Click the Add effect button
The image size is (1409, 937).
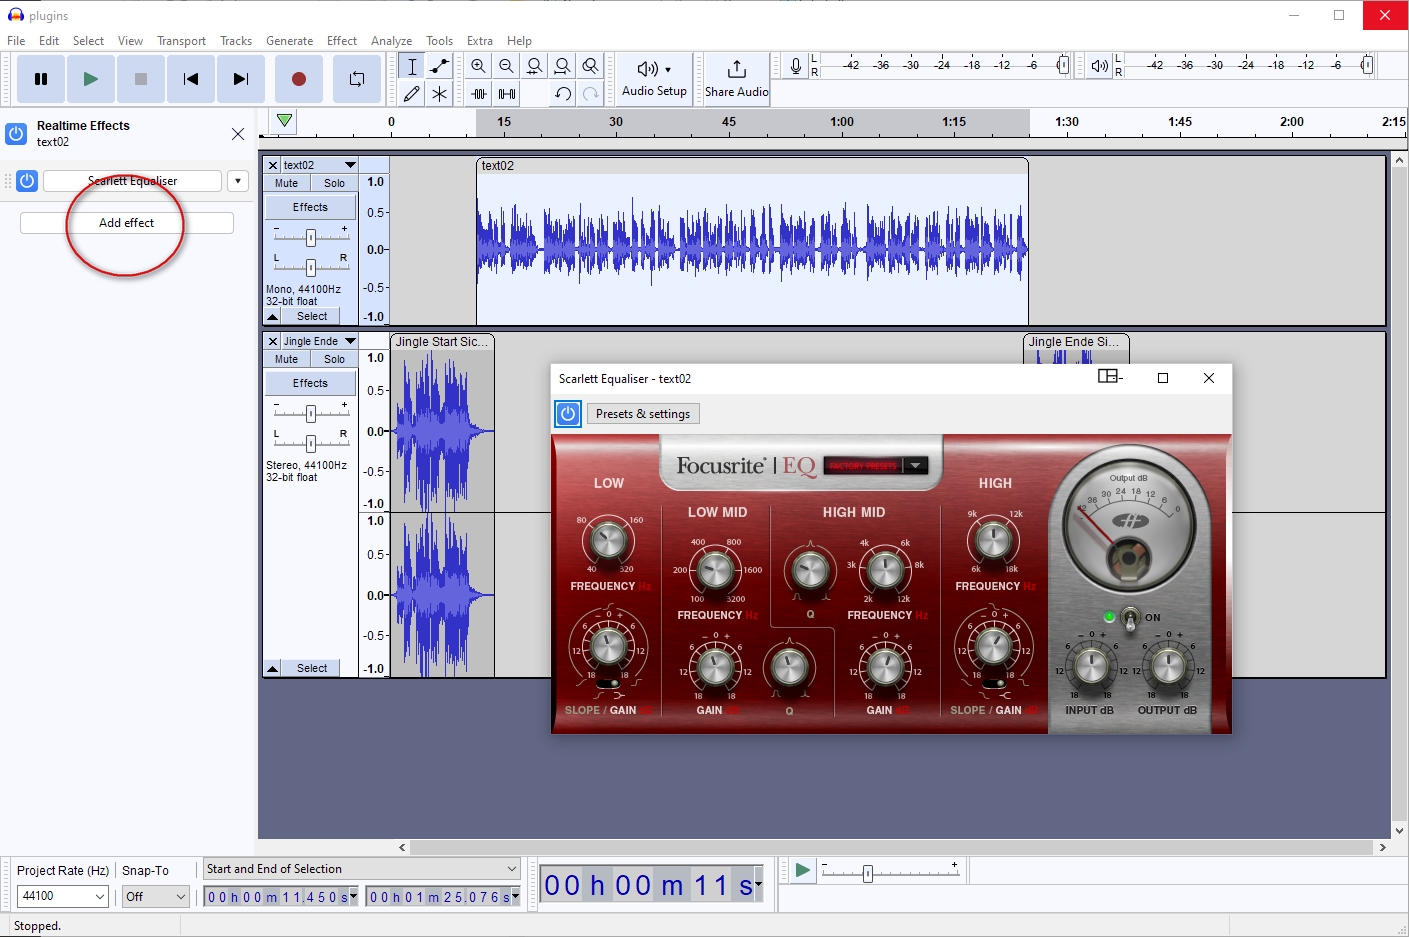[x=127, y=223]
